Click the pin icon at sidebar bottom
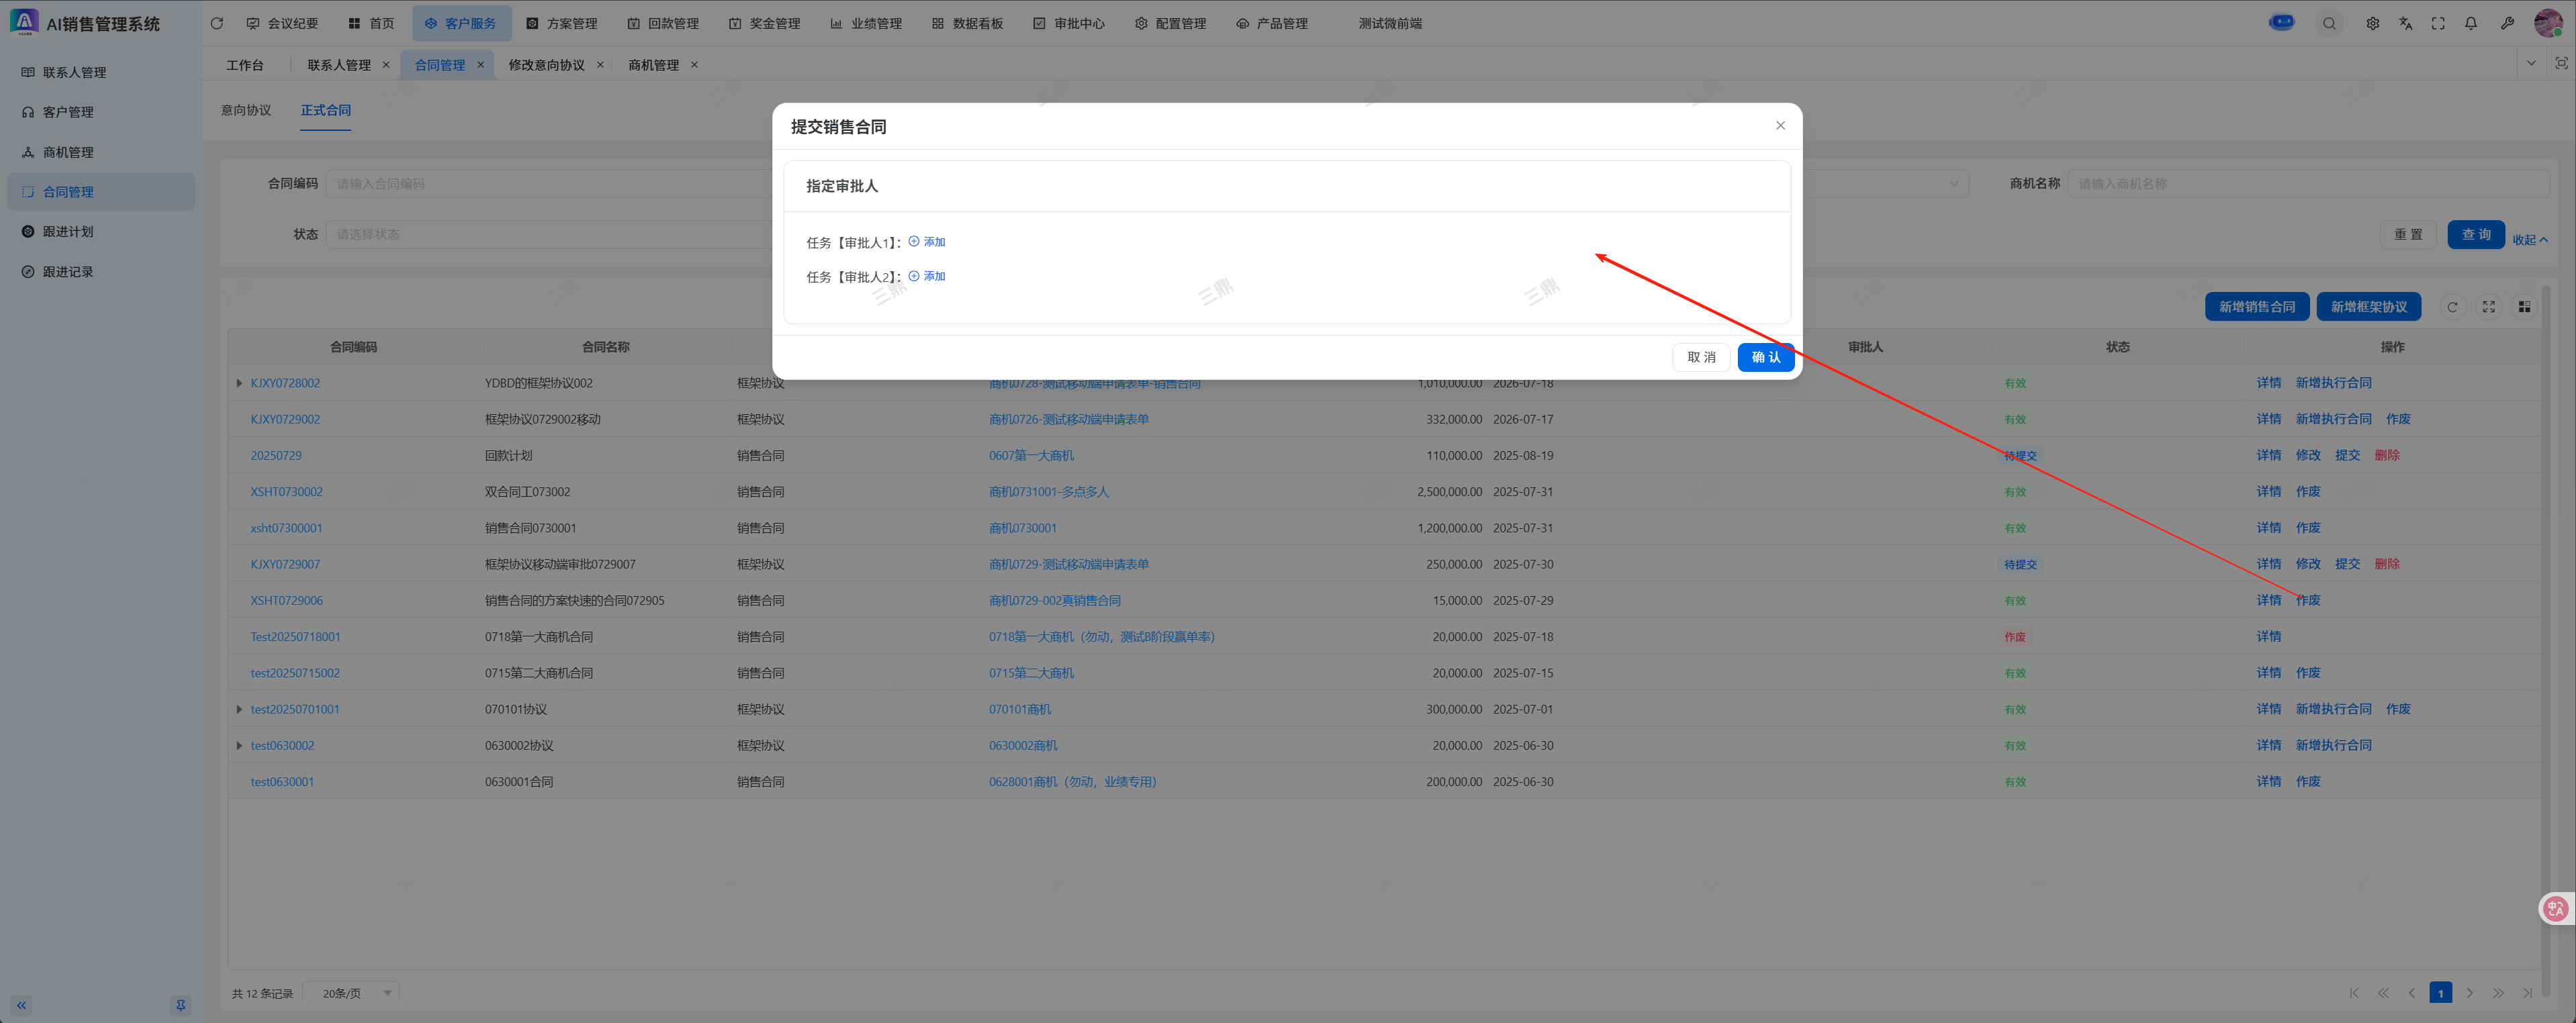The height and width of the screenshot is (1023, 2576). pos(180,1005)
